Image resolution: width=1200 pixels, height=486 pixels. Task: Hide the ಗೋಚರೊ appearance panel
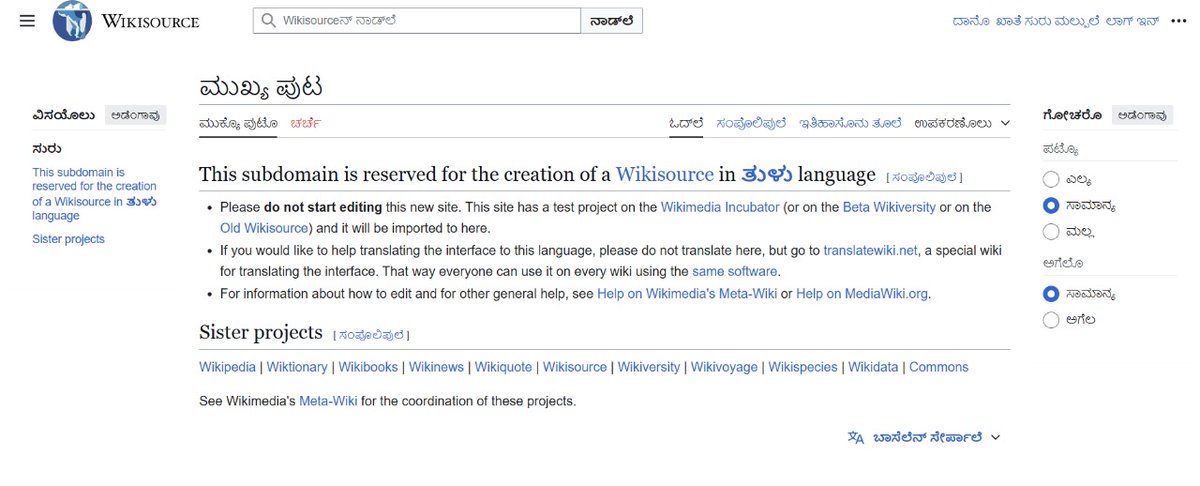tap(1142, 115)
